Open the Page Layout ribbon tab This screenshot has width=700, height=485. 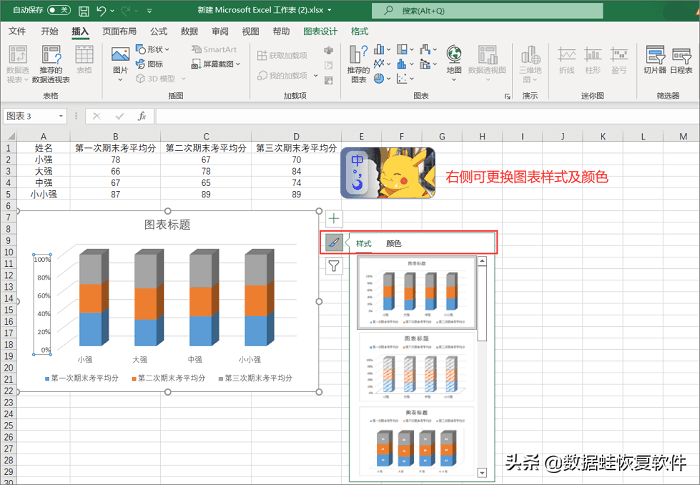pos(119,31)
